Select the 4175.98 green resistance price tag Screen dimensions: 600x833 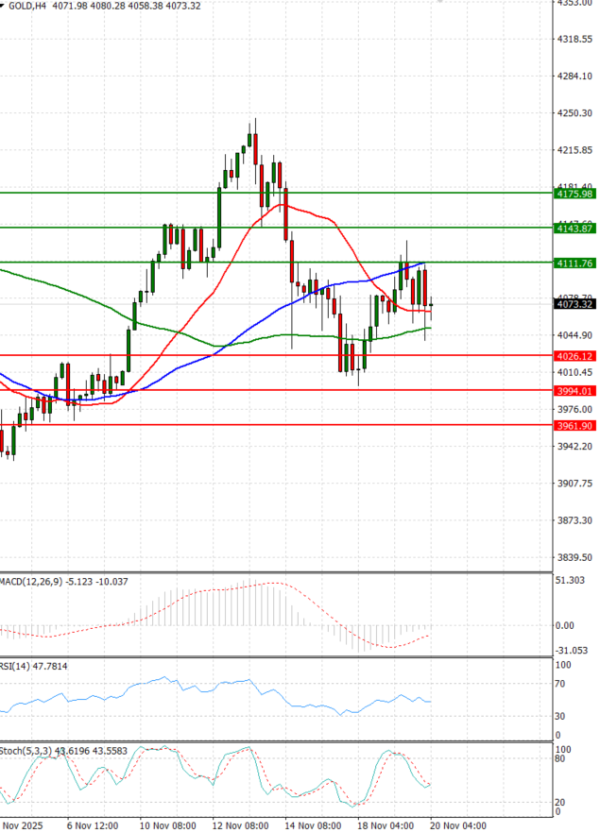575,194
